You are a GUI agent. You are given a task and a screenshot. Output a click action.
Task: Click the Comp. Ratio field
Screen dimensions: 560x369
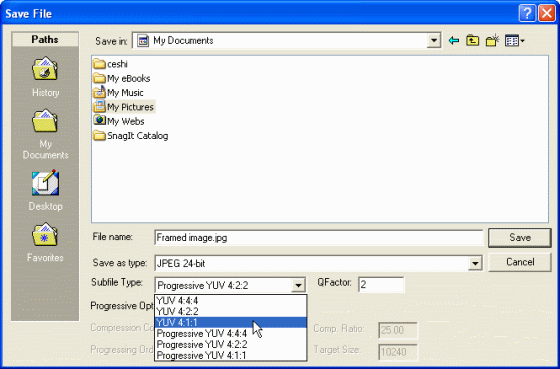coord(398,330)
